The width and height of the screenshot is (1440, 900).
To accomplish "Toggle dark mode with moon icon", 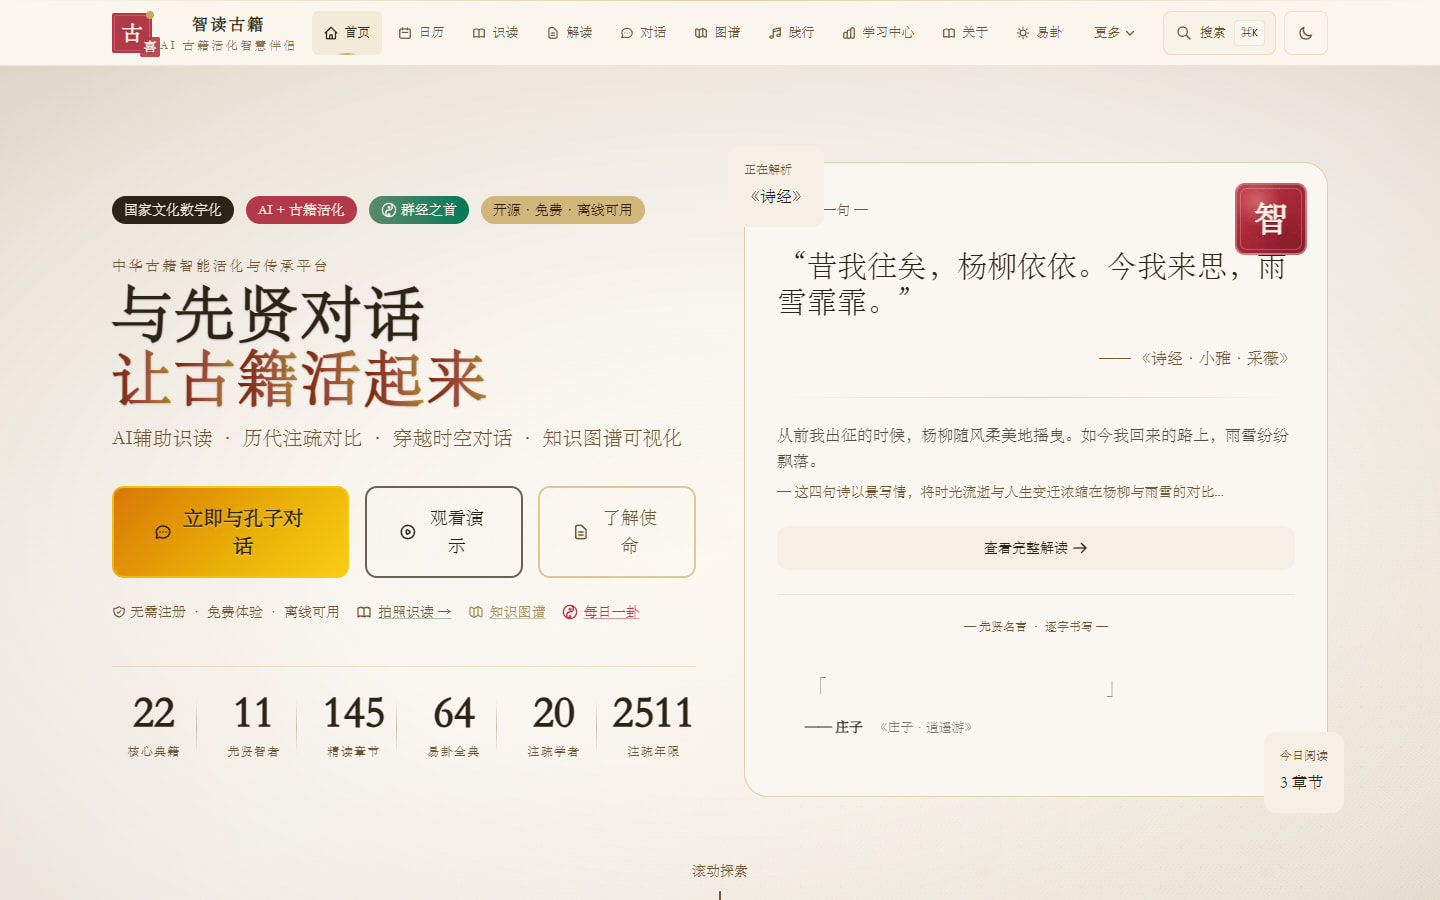I will 1306,33.
